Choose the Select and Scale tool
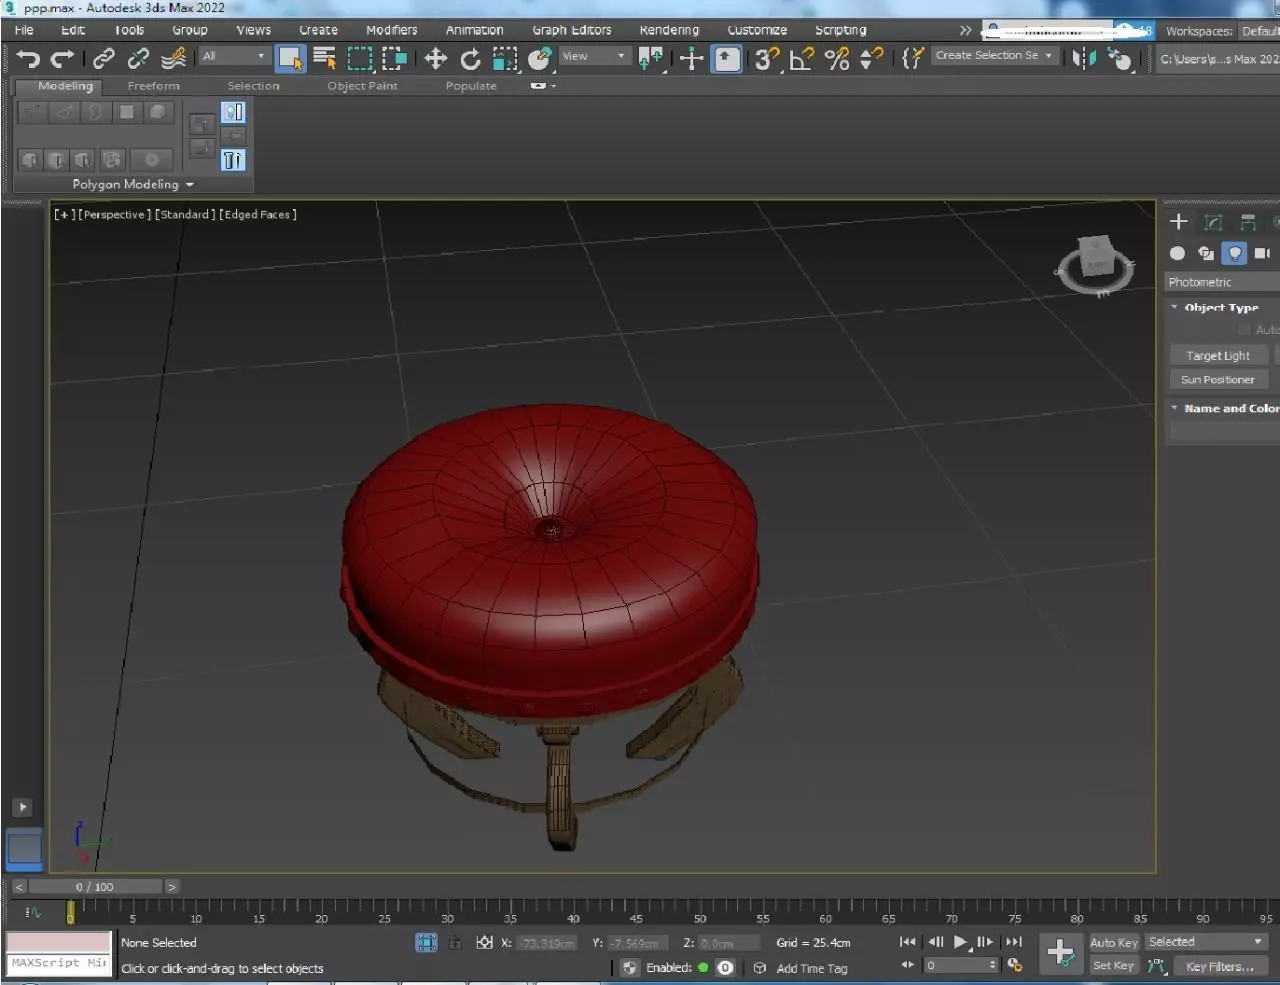 (x=505, y=59)
